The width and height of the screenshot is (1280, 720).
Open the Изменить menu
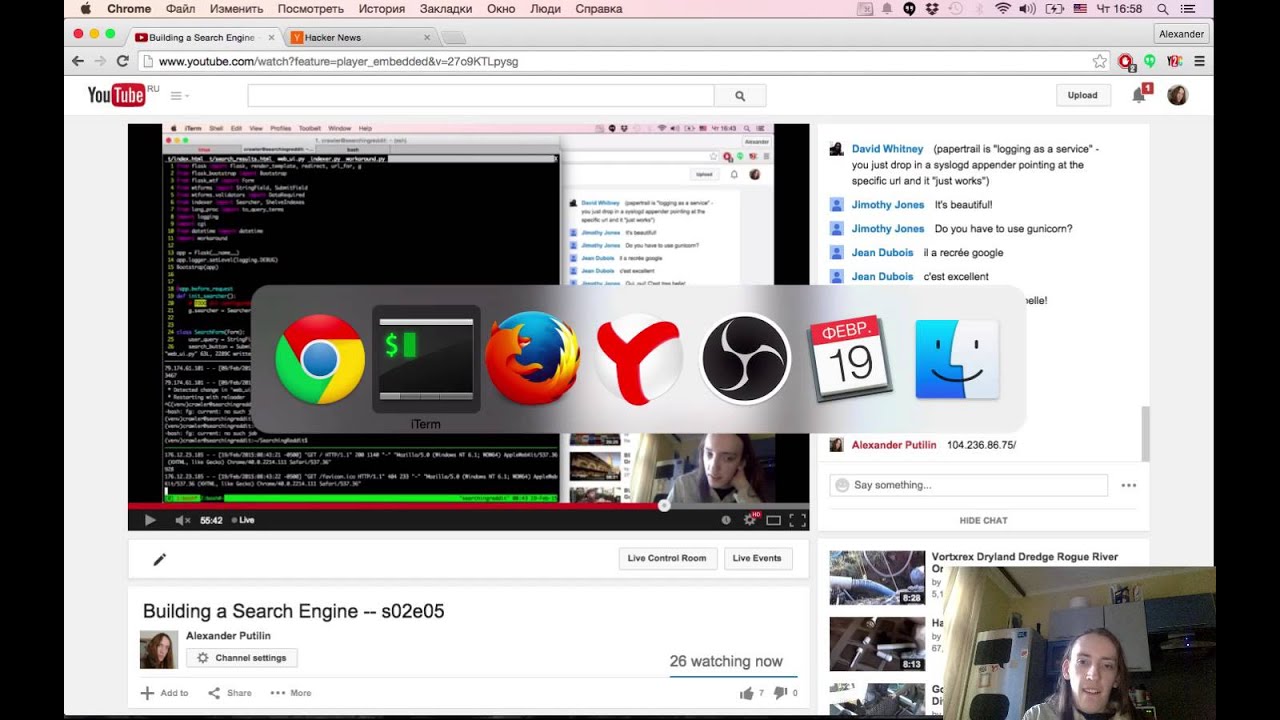pos(236,9)
